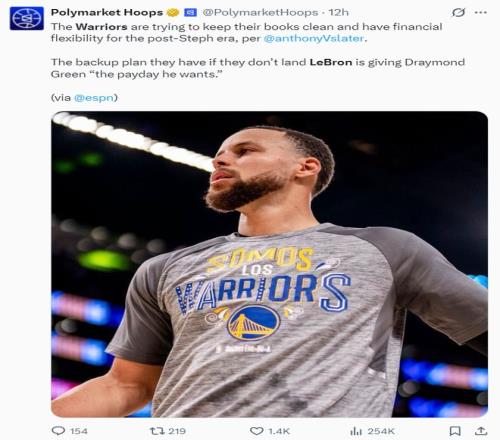Open the Polymarket Hoops profile avatar
500x440 pixels.
pyautogui.click(x=27, y=19)
